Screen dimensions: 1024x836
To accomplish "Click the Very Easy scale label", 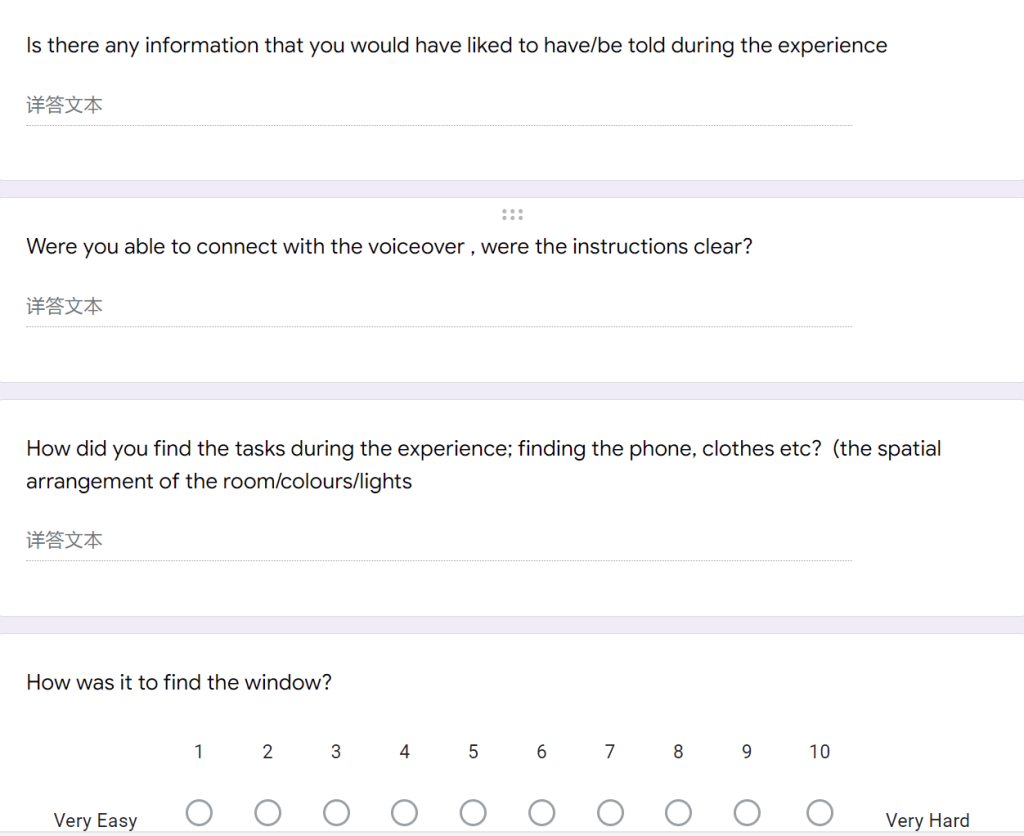I will tap(95, 820).
